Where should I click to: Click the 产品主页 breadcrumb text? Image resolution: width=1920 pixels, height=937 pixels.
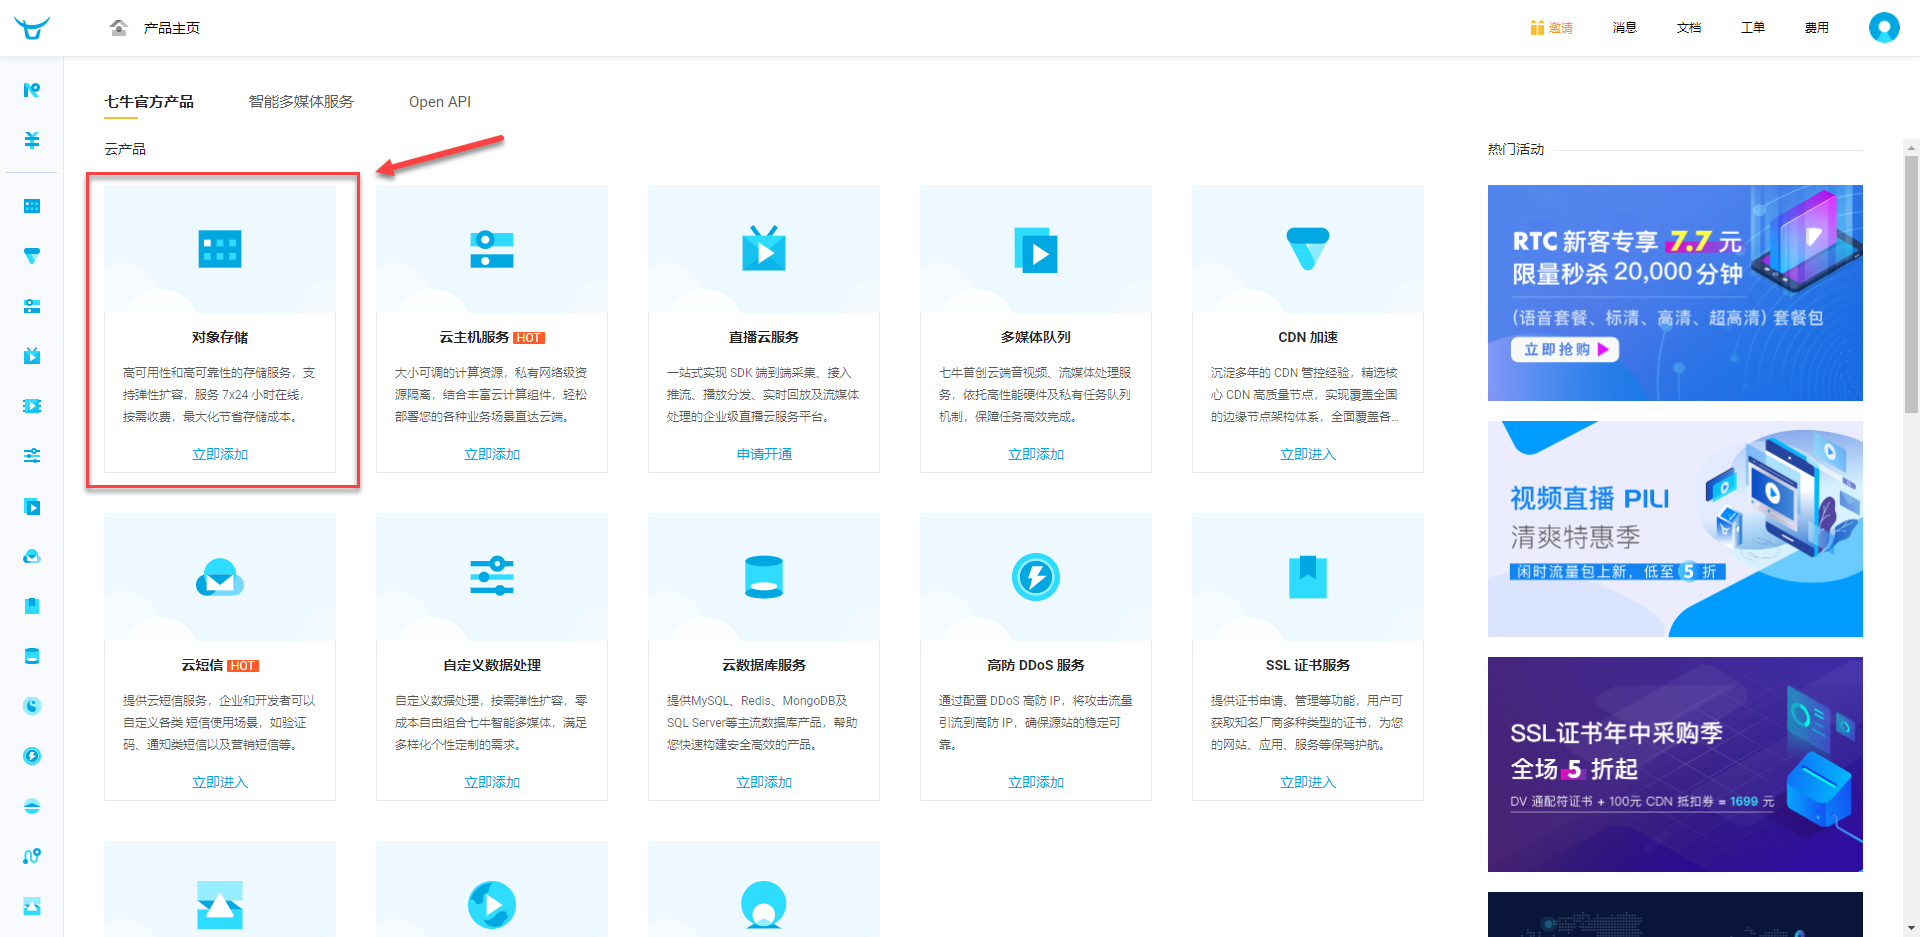pyautogui.click(x=171, y=28)
